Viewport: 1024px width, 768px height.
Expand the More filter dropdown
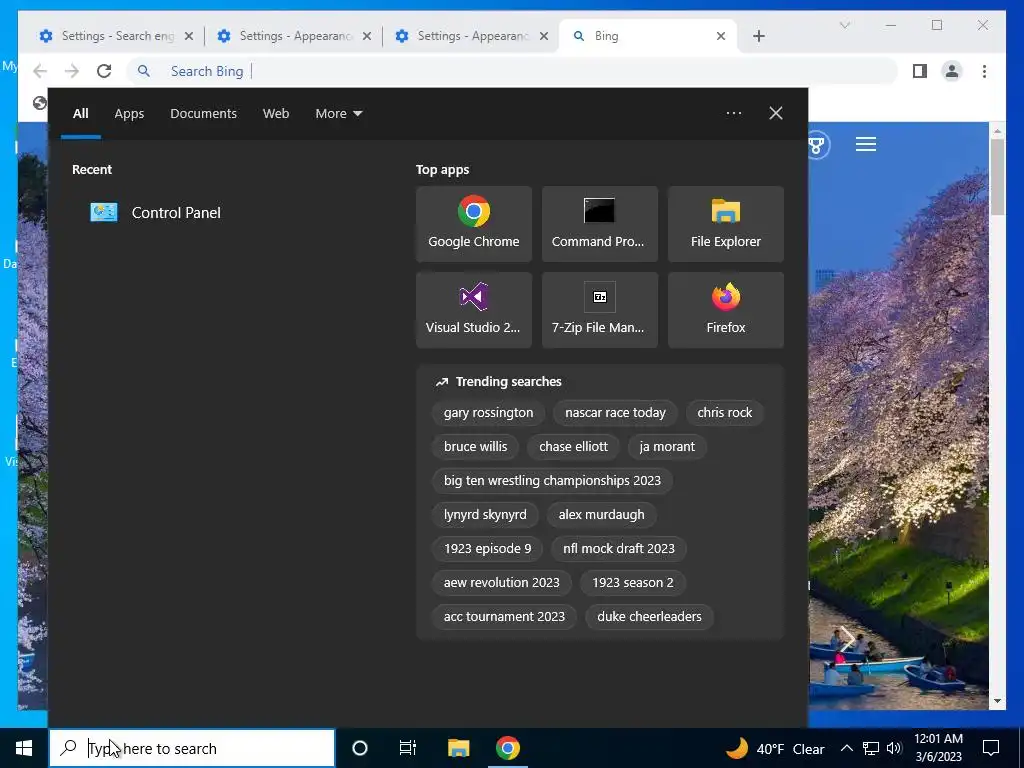coord(338,114)
